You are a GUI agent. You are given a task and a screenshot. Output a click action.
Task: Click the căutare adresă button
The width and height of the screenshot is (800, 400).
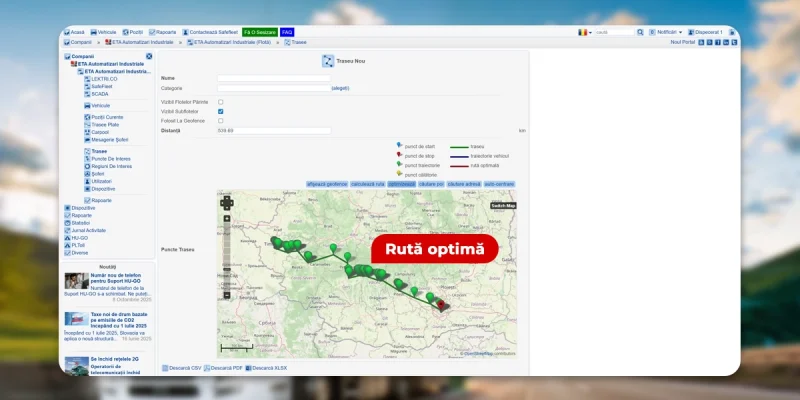click(464, 184)
